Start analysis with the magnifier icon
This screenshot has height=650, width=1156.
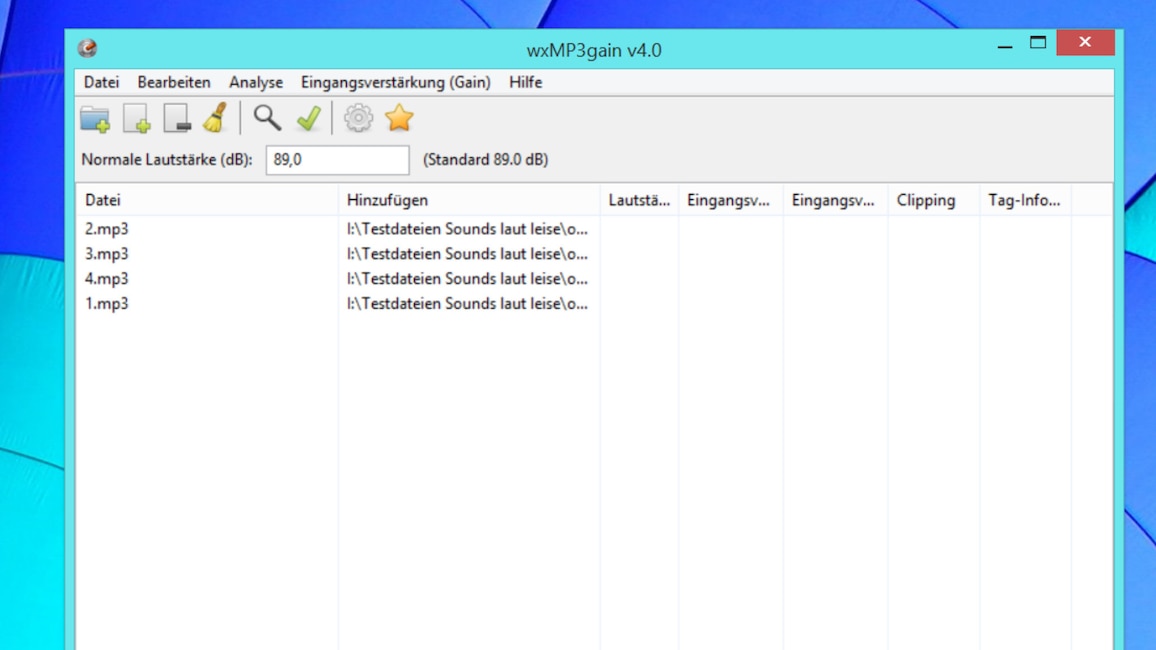click(267, 118)
